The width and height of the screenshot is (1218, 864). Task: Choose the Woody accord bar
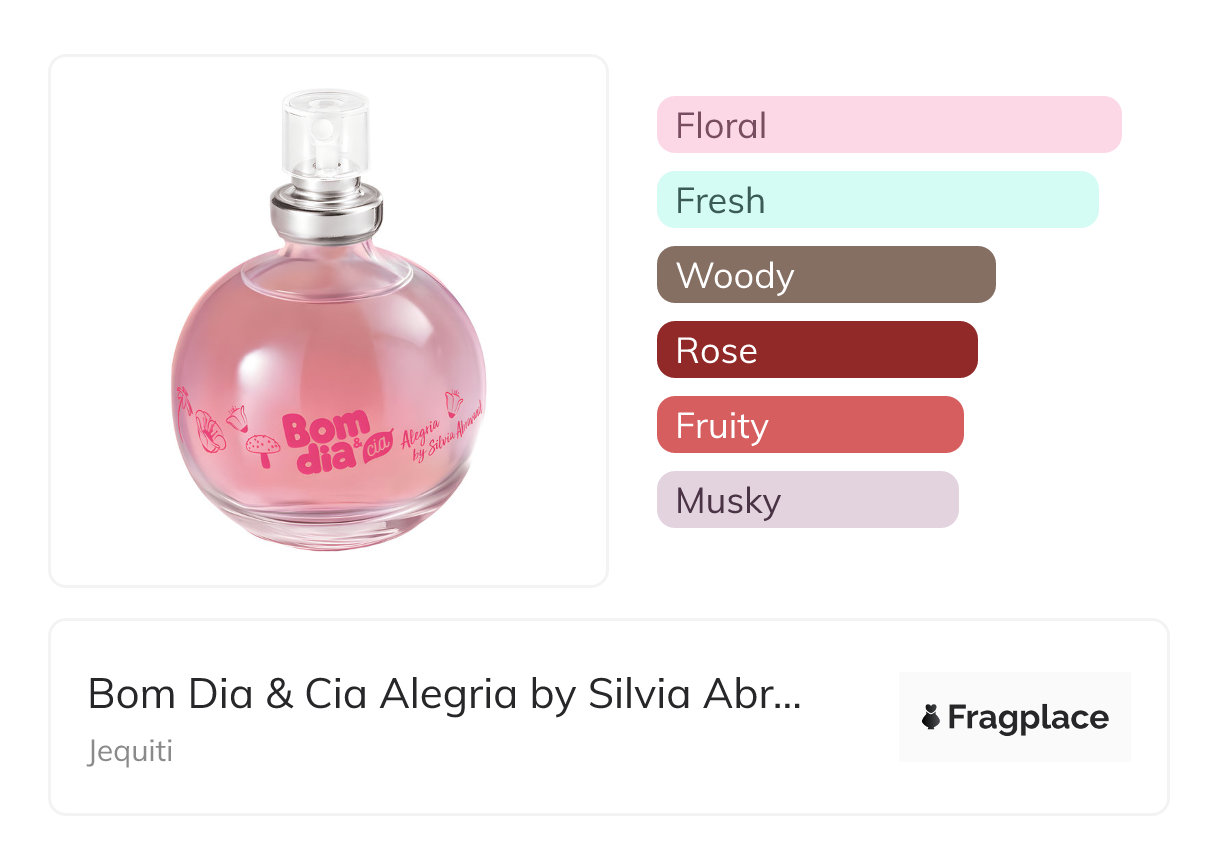[x=825, y=275]
